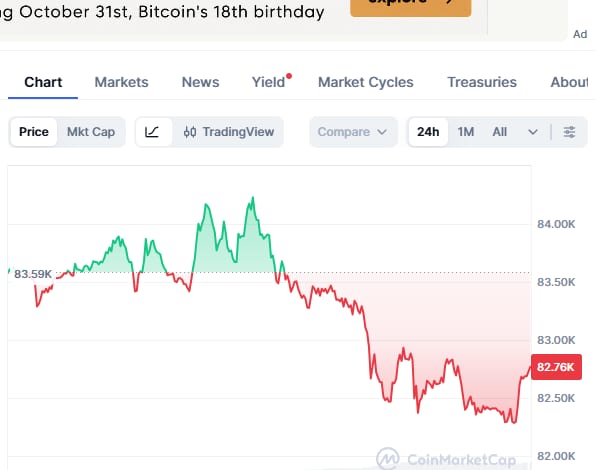Screen dimensions: 596x470
Task: Select the 1M time range
Action: pyautogui.click(x=466, y=132)
